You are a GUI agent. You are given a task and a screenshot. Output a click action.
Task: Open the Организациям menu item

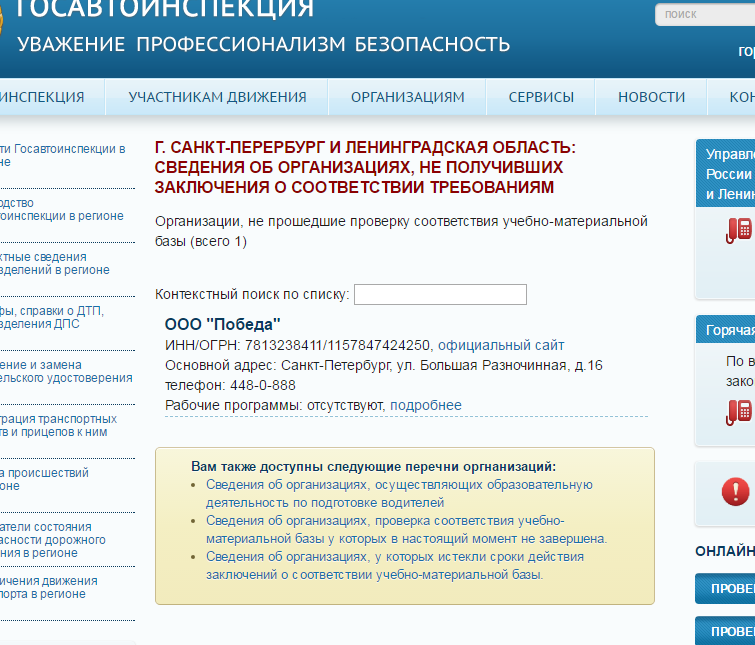tap(407, 97)
